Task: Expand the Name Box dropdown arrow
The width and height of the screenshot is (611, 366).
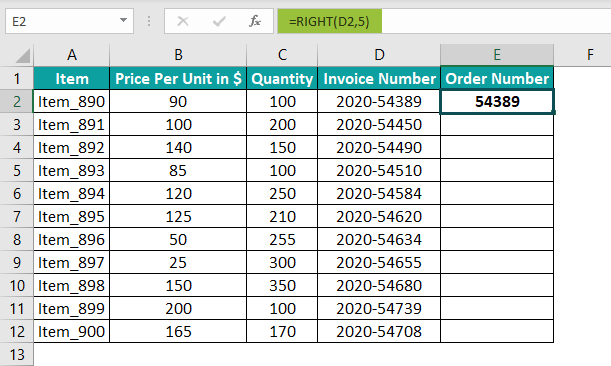Action: tap(123, 21)
